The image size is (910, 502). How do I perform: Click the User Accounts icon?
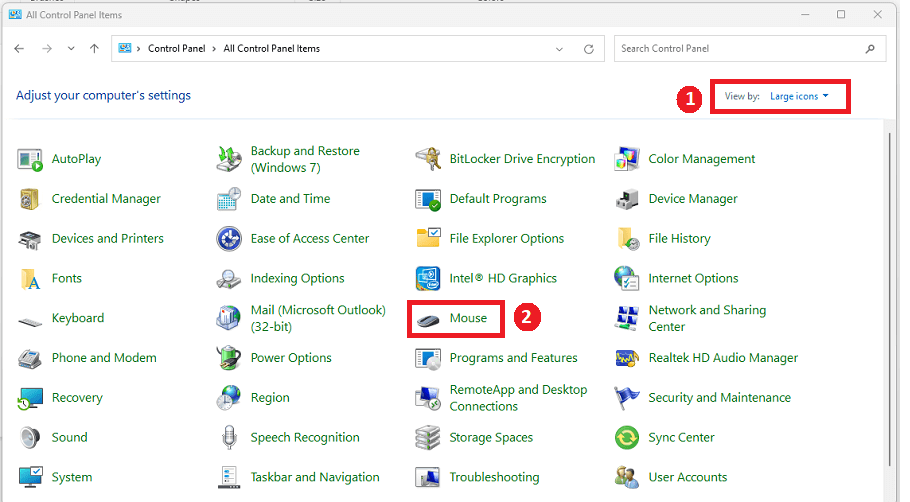pyautogui.click(x=627, y=478)
